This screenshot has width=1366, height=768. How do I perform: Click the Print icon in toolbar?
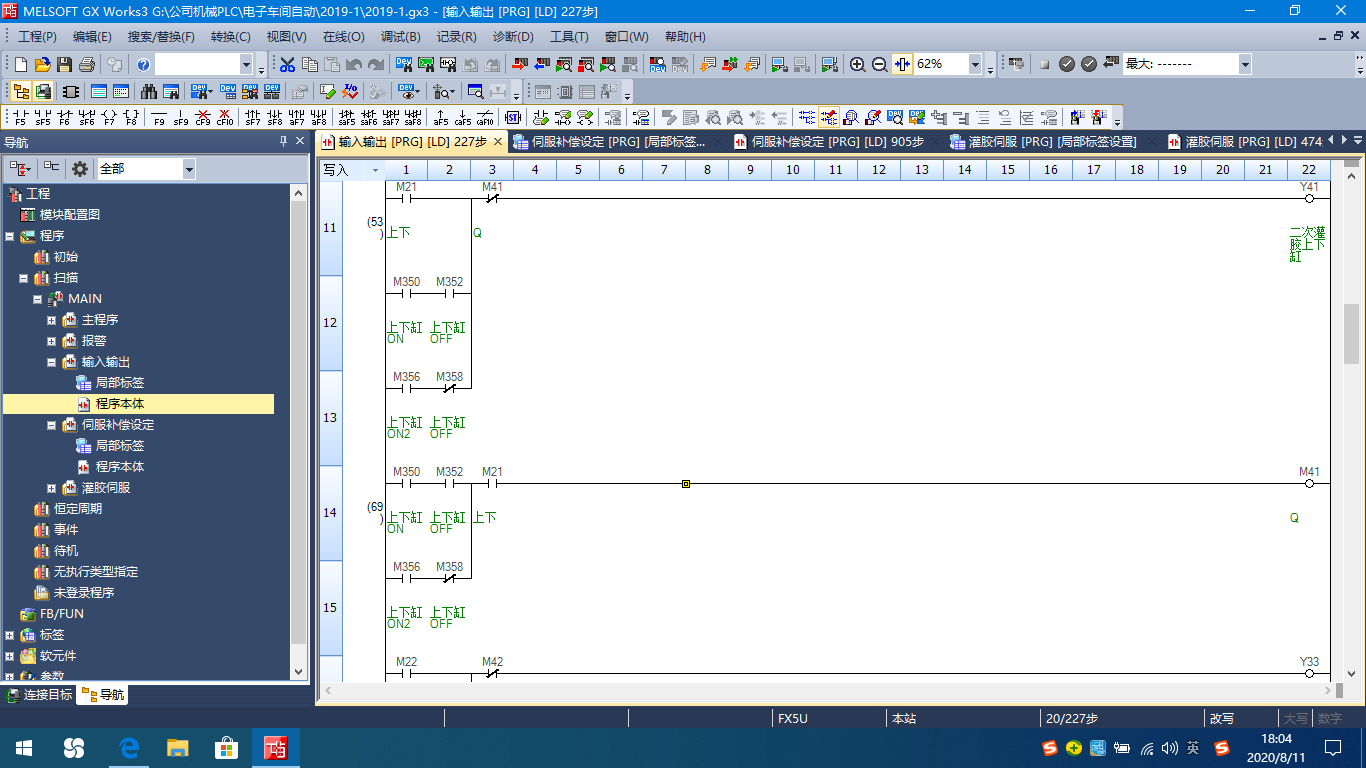click(x=86, y=65)
